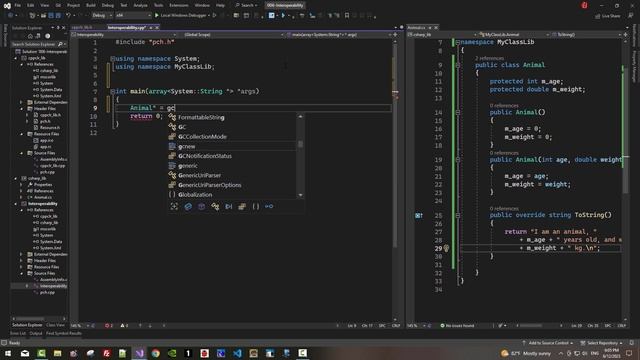
Task: Click the Undo toolbar icon
Action: [x=69, y=16]
